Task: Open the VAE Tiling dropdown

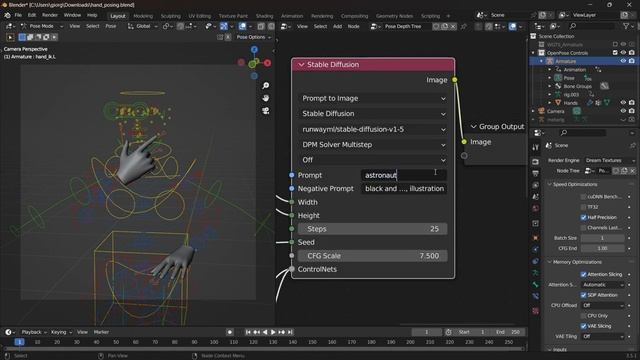Action: [602, 336]
